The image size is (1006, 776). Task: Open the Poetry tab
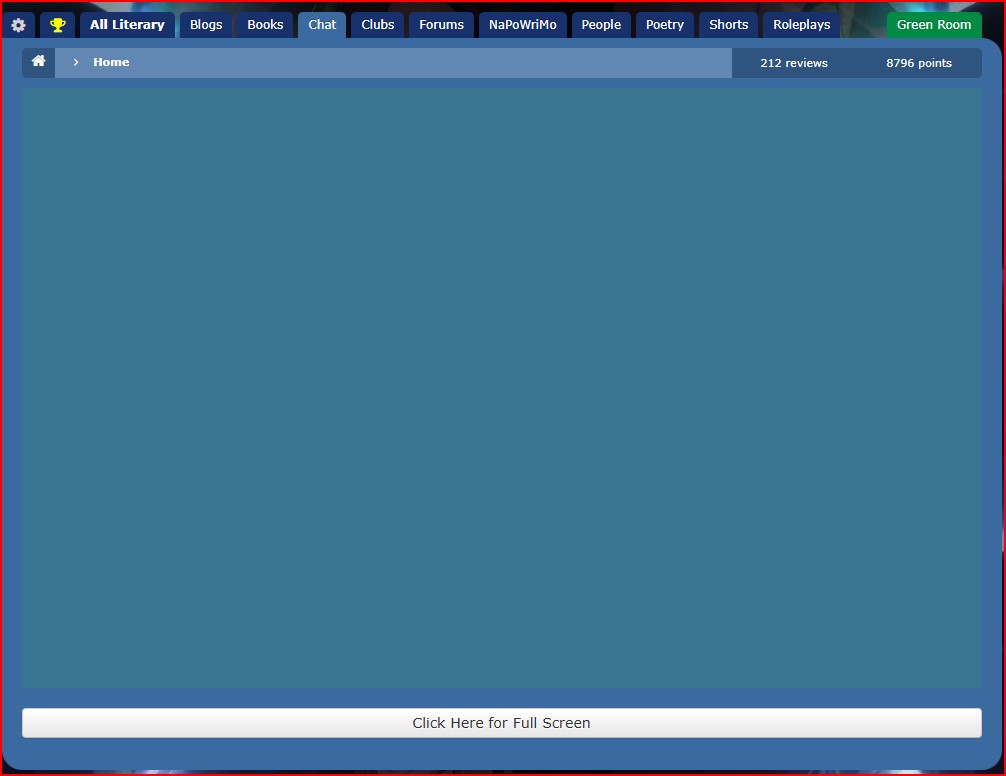(x=665, y=25)
